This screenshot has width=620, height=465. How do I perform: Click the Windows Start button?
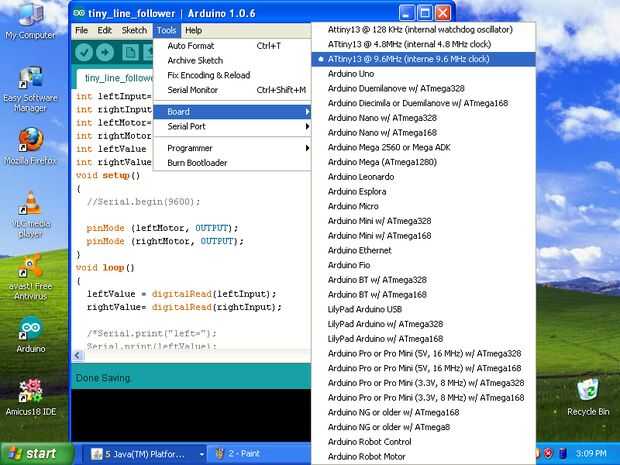pyautogui.click(x=37, y=454)
